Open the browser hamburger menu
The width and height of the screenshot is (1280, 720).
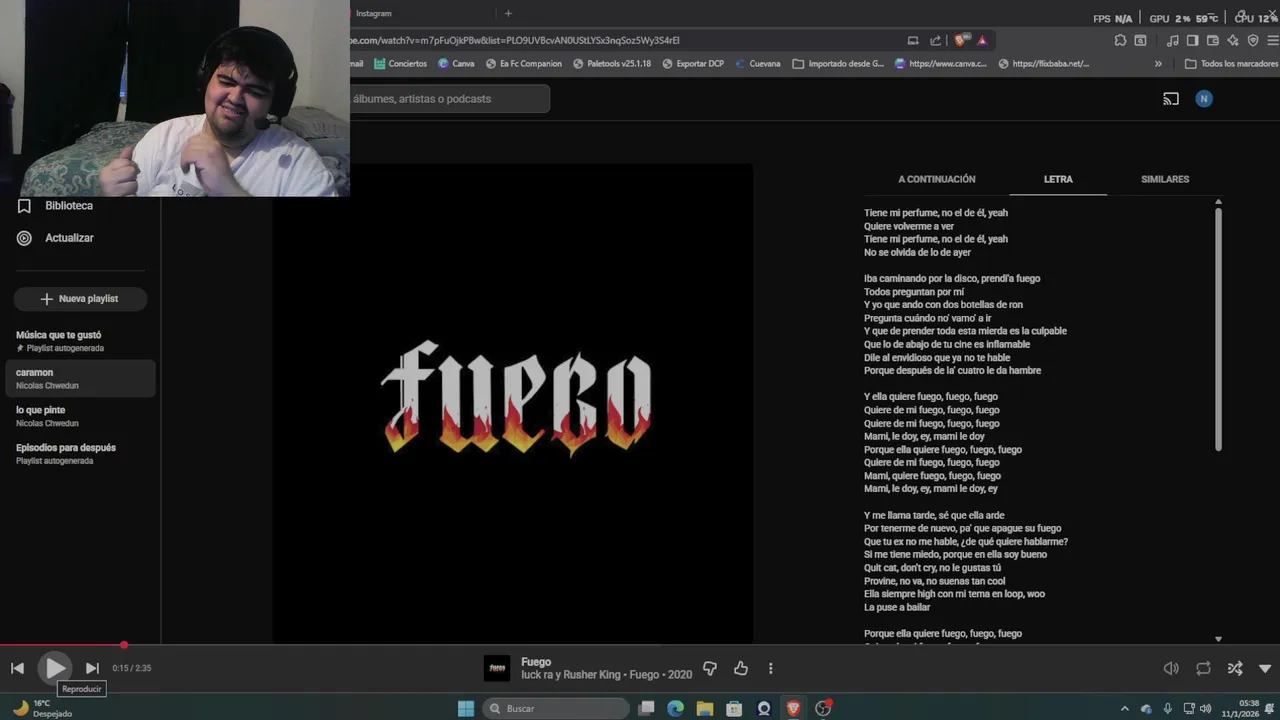pos(1271,40)
